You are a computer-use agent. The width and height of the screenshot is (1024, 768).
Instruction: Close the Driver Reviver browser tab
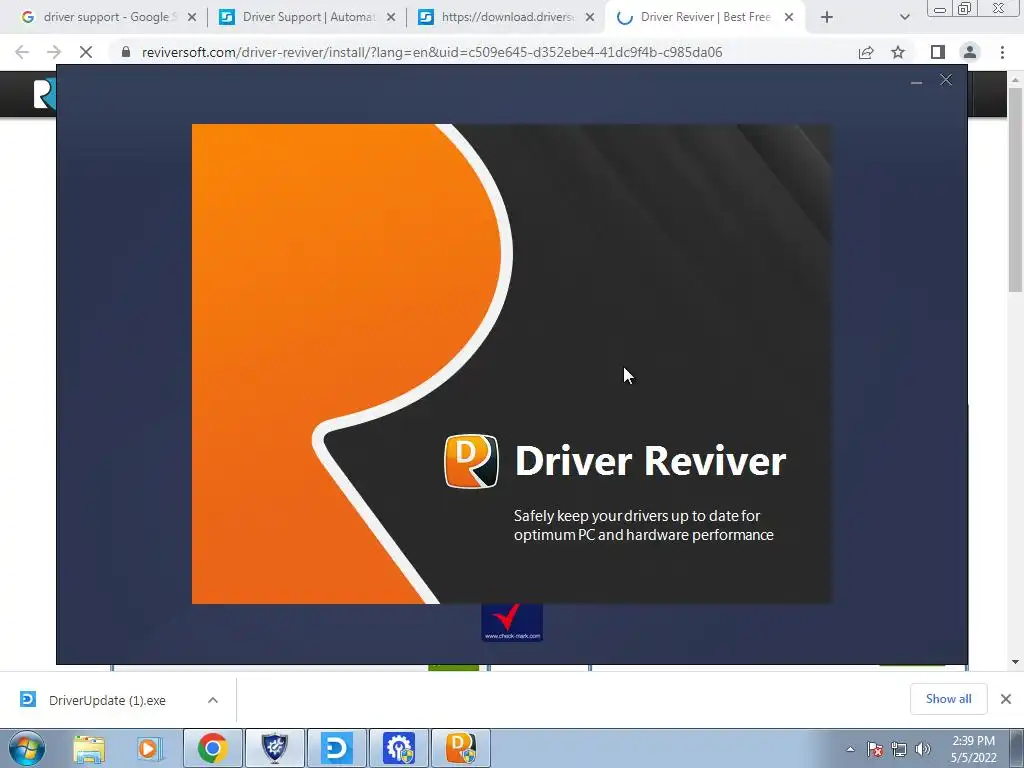(789, 18)
